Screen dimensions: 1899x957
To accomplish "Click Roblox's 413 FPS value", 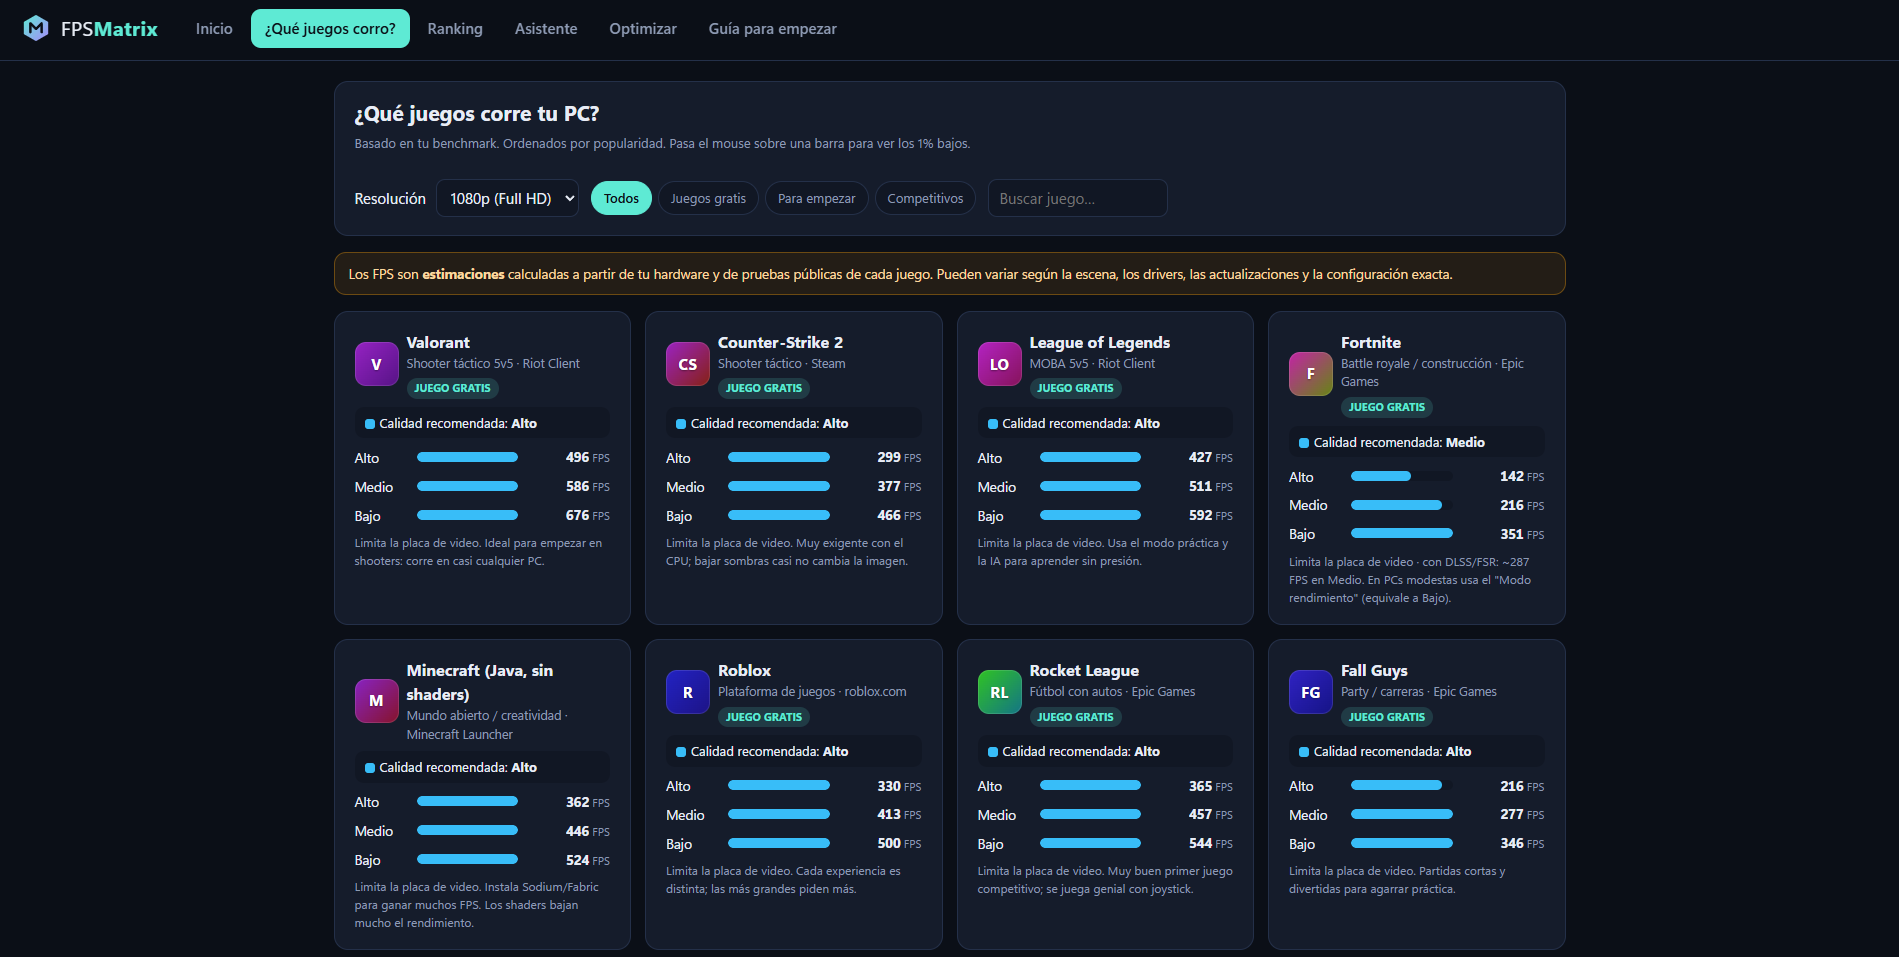I will tap(899, 815).
